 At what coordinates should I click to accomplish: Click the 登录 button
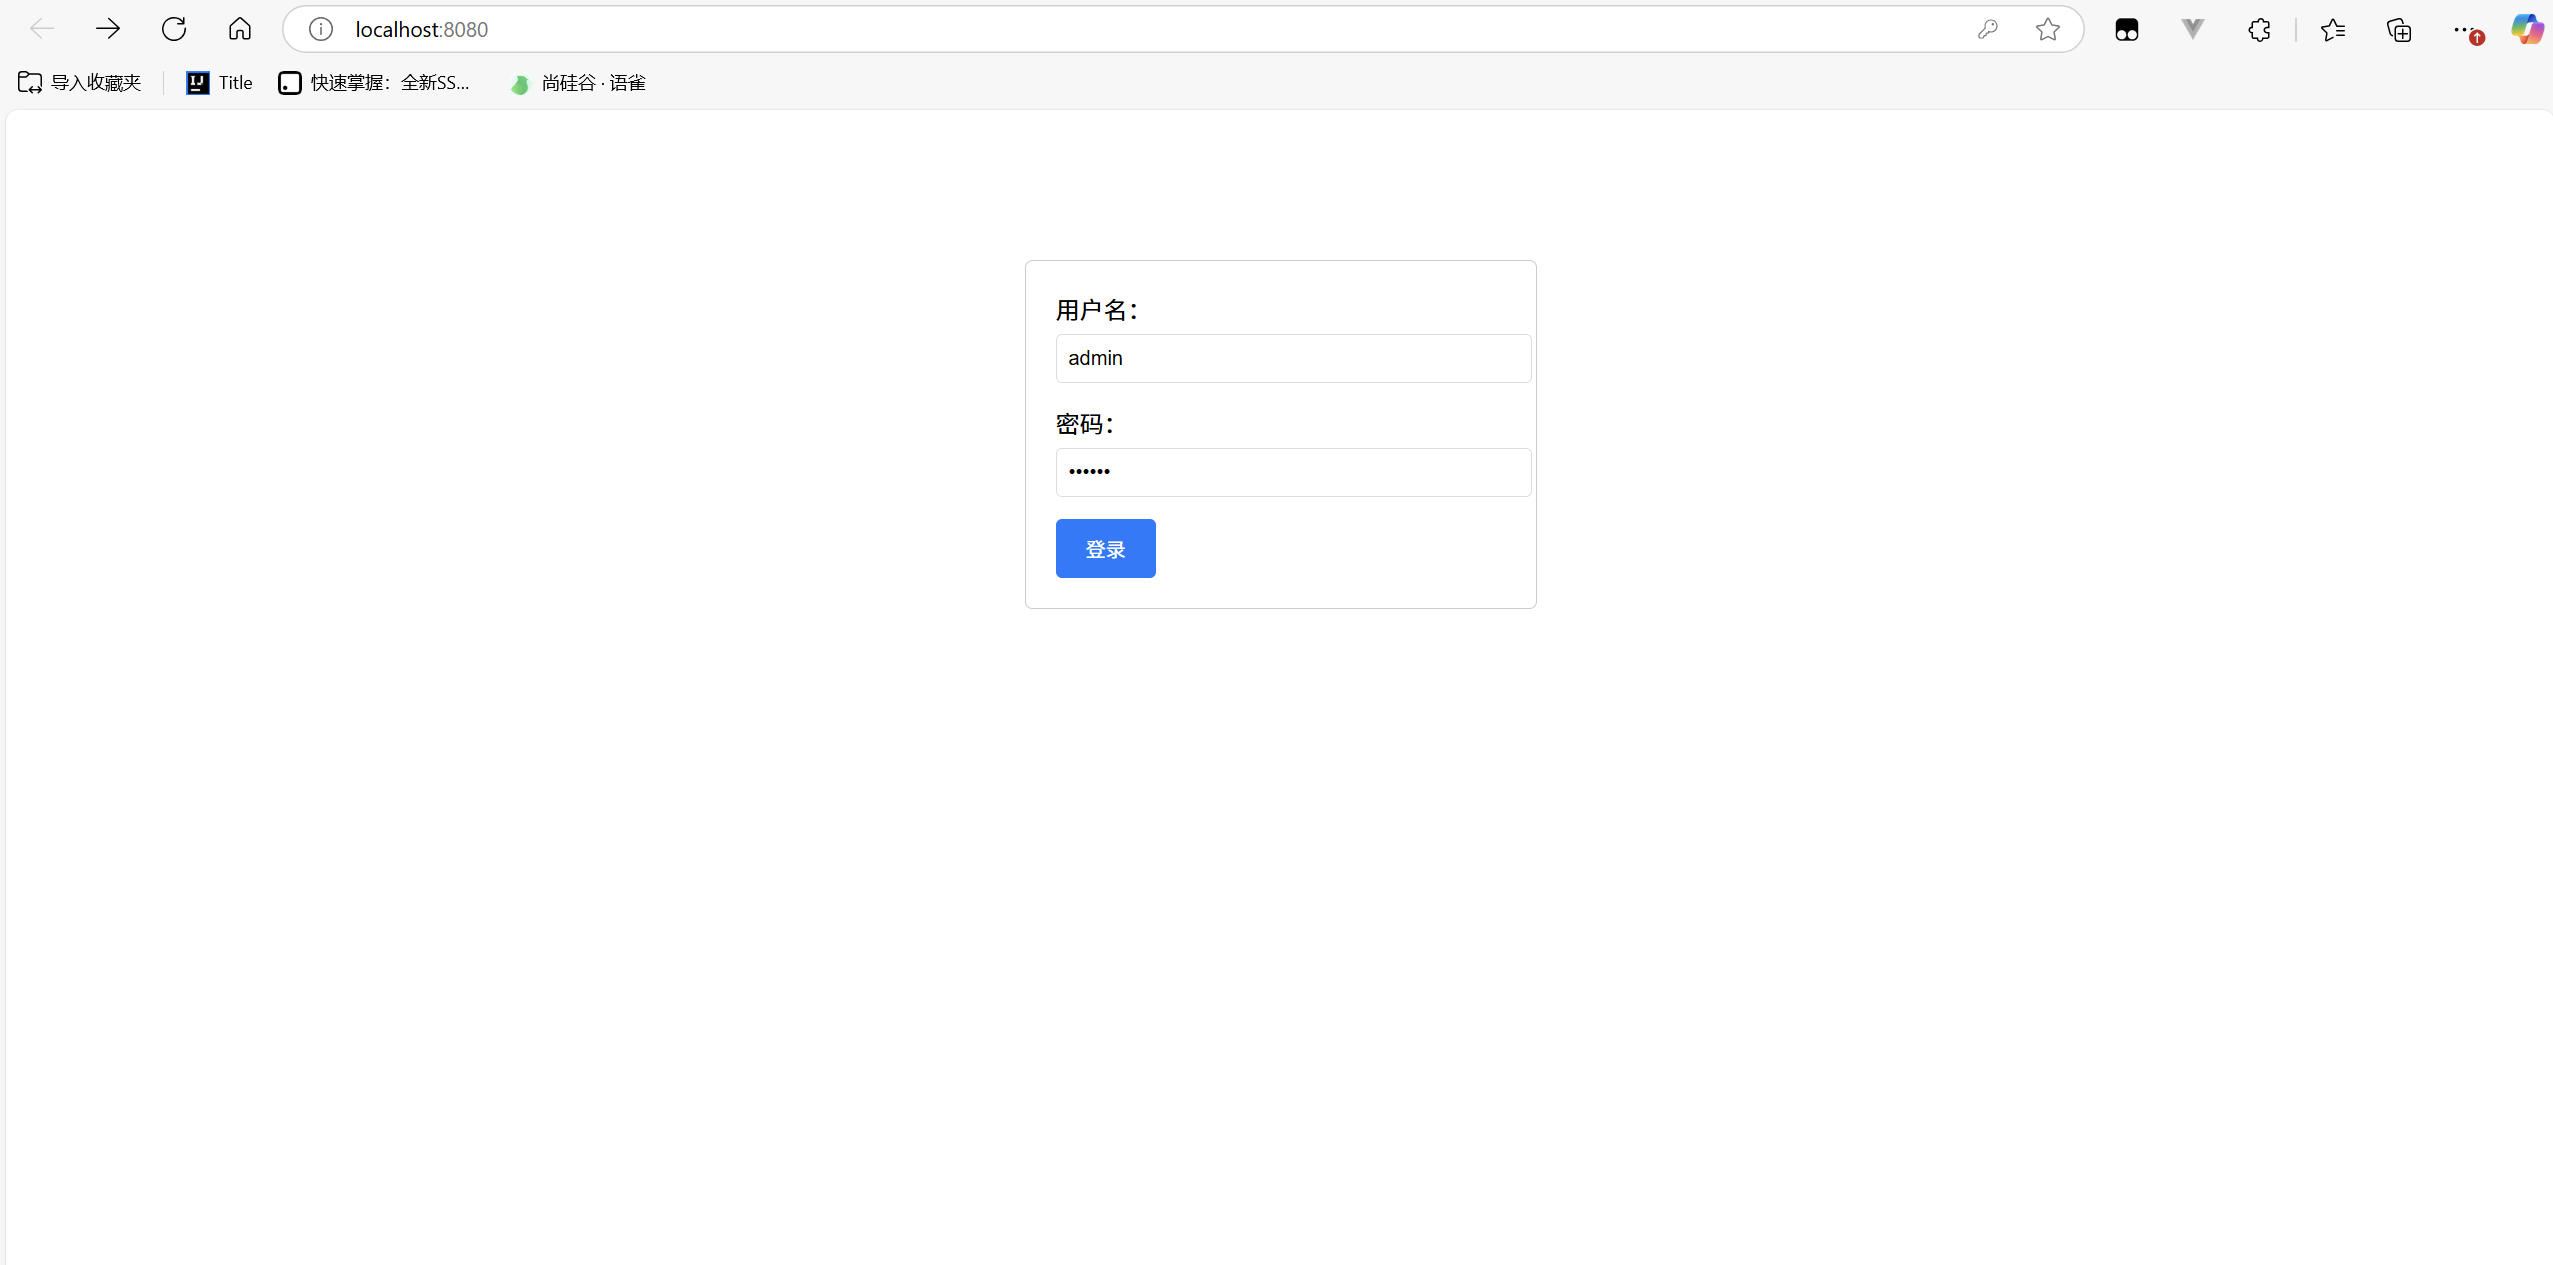(x=1105, y=548)
